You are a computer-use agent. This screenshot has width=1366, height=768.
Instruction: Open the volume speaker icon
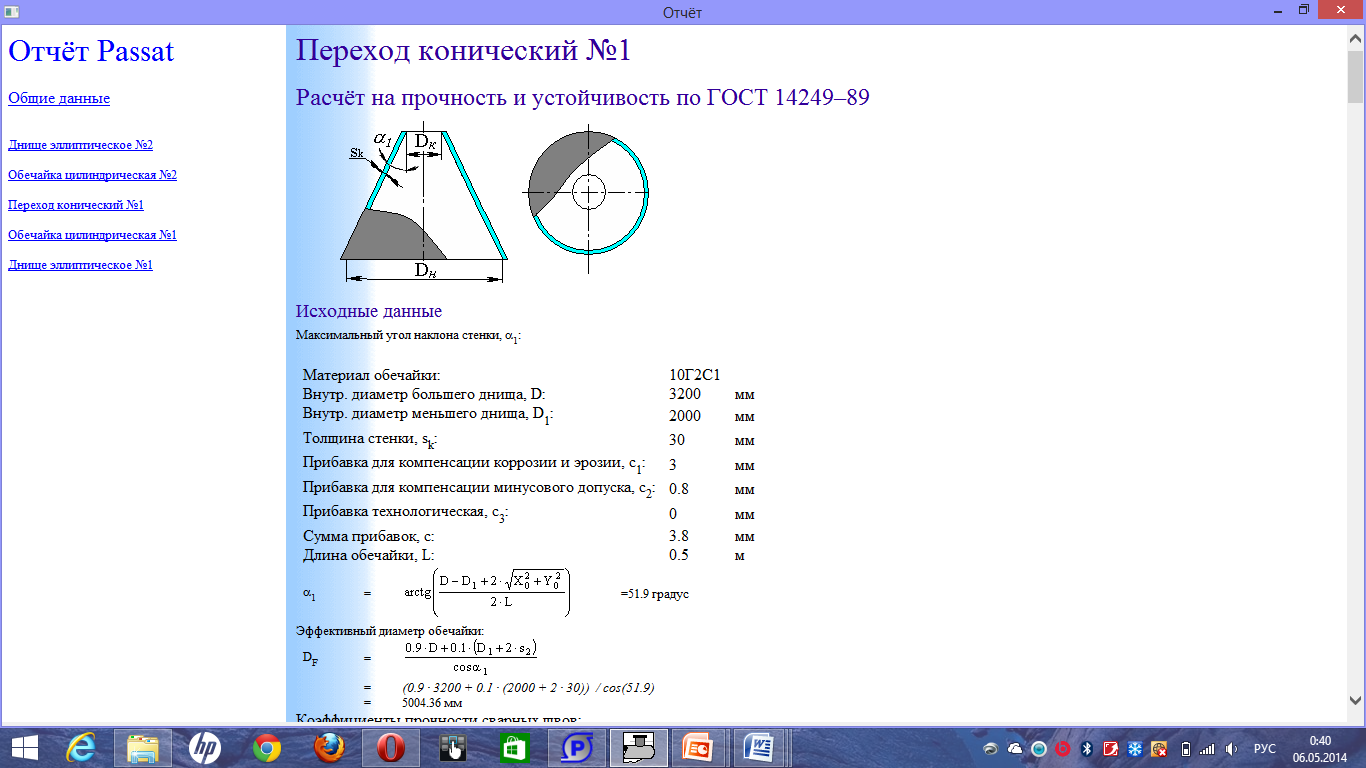coord(1231,749)
